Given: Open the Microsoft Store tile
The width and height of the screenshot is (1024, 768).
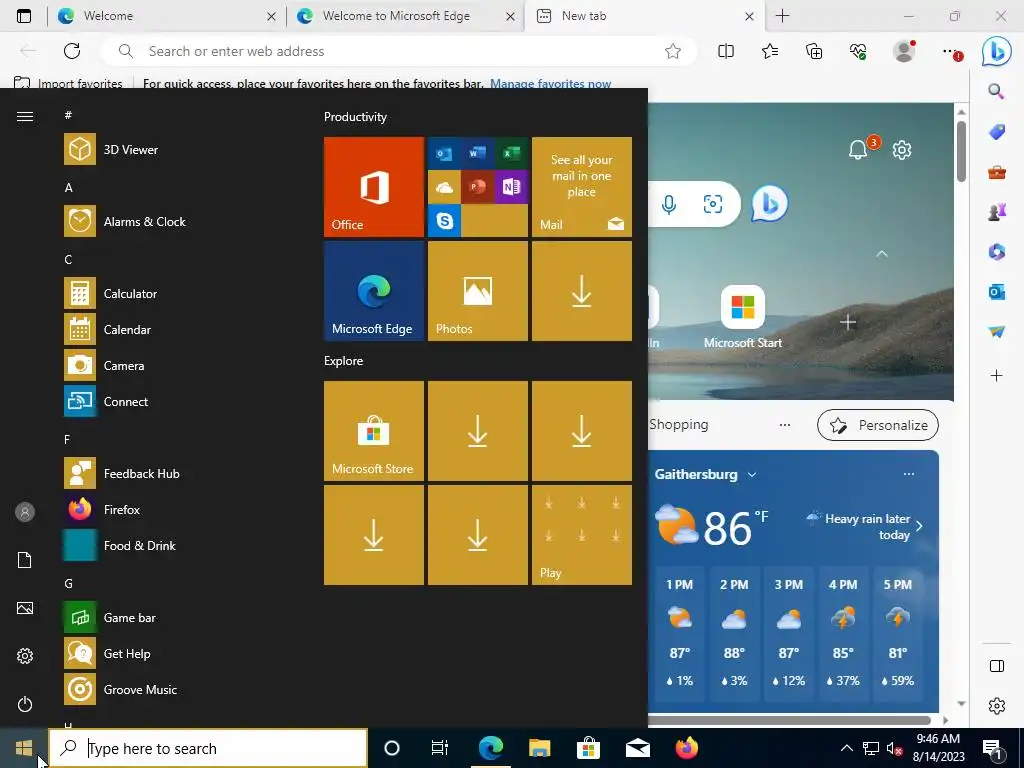Looking at the screenshot, I should click(374, 431).
